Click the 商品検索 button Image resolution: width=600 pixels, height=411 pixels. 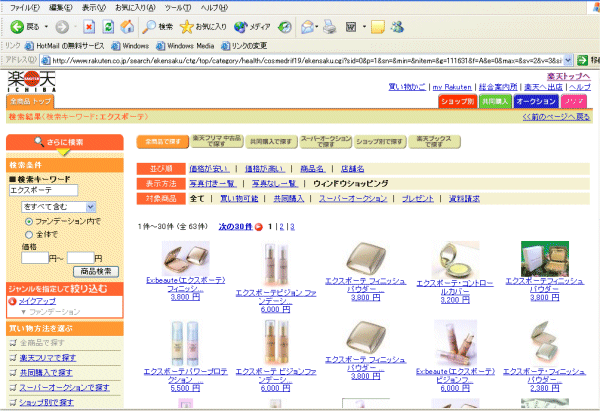click(x=96, y=272)
